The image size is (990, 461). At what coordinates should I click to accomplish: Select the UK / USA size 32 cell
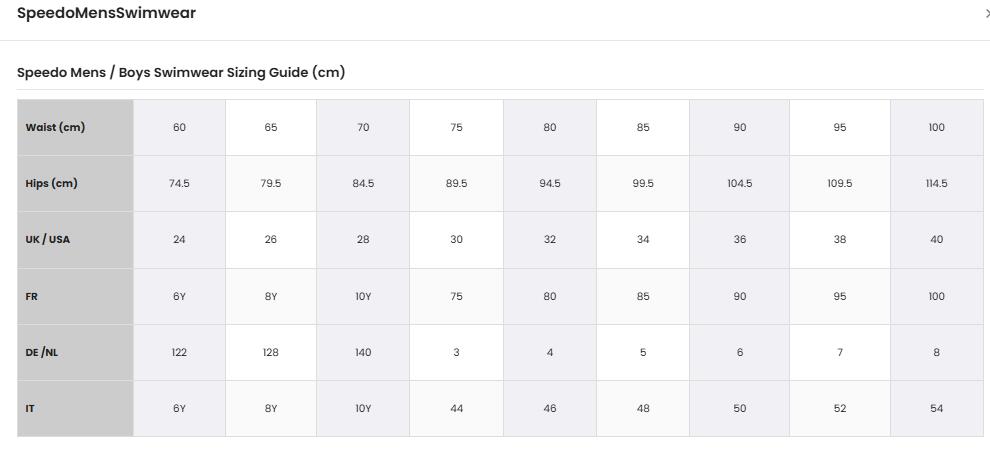[x=550, y=239]
